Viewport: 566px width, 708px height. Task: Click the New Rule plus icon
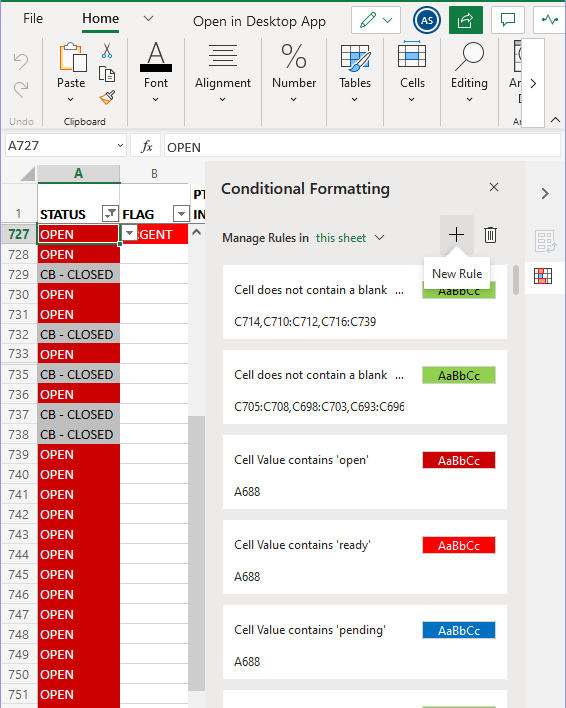456,235
